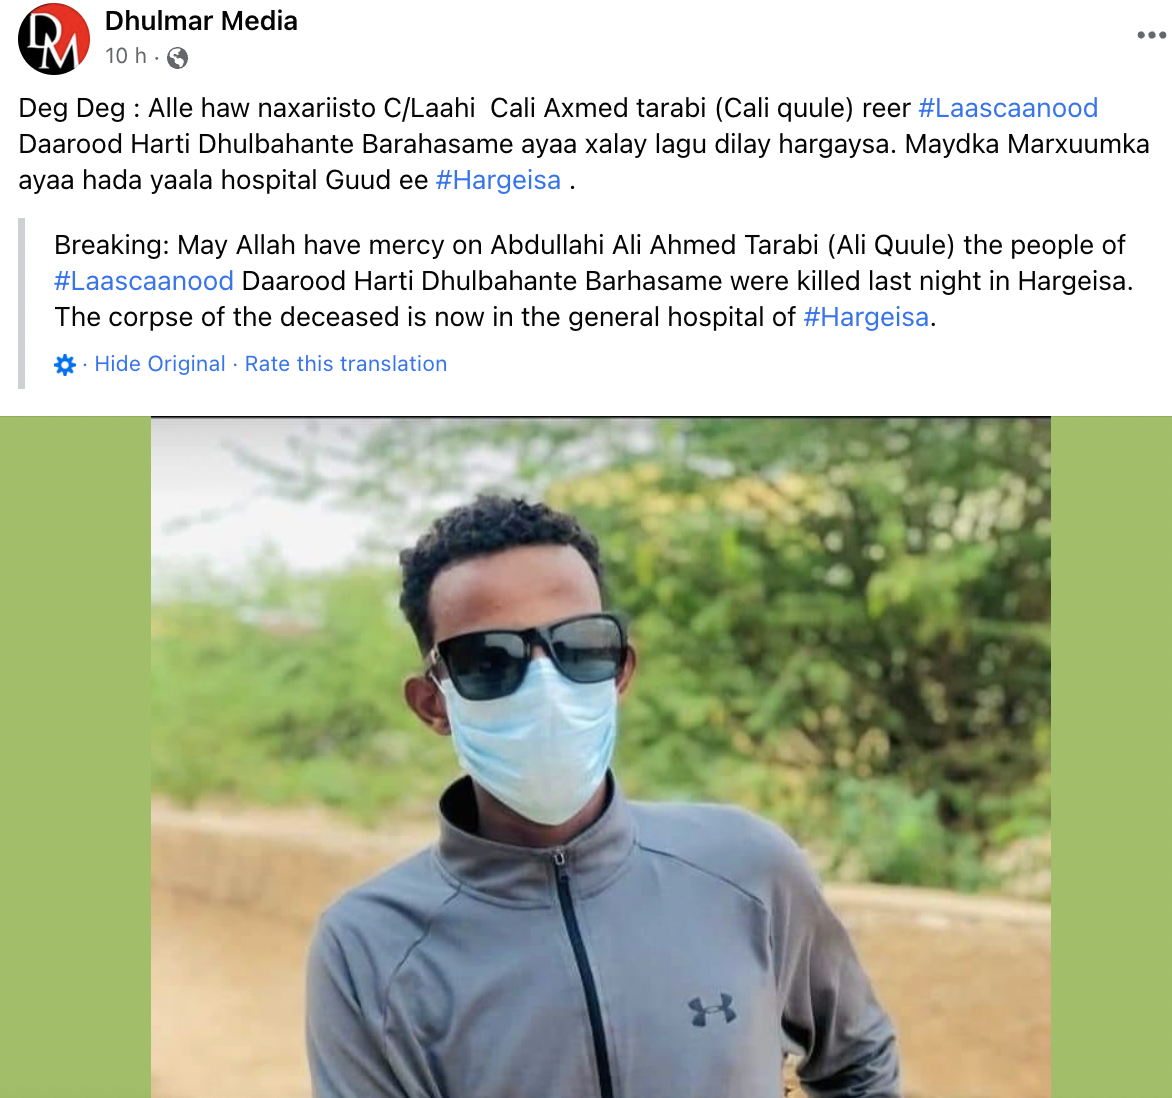Open #Laascaanood hashtag in original Somali text
Viewport: 1172px width, 1098px height.
1008,108
